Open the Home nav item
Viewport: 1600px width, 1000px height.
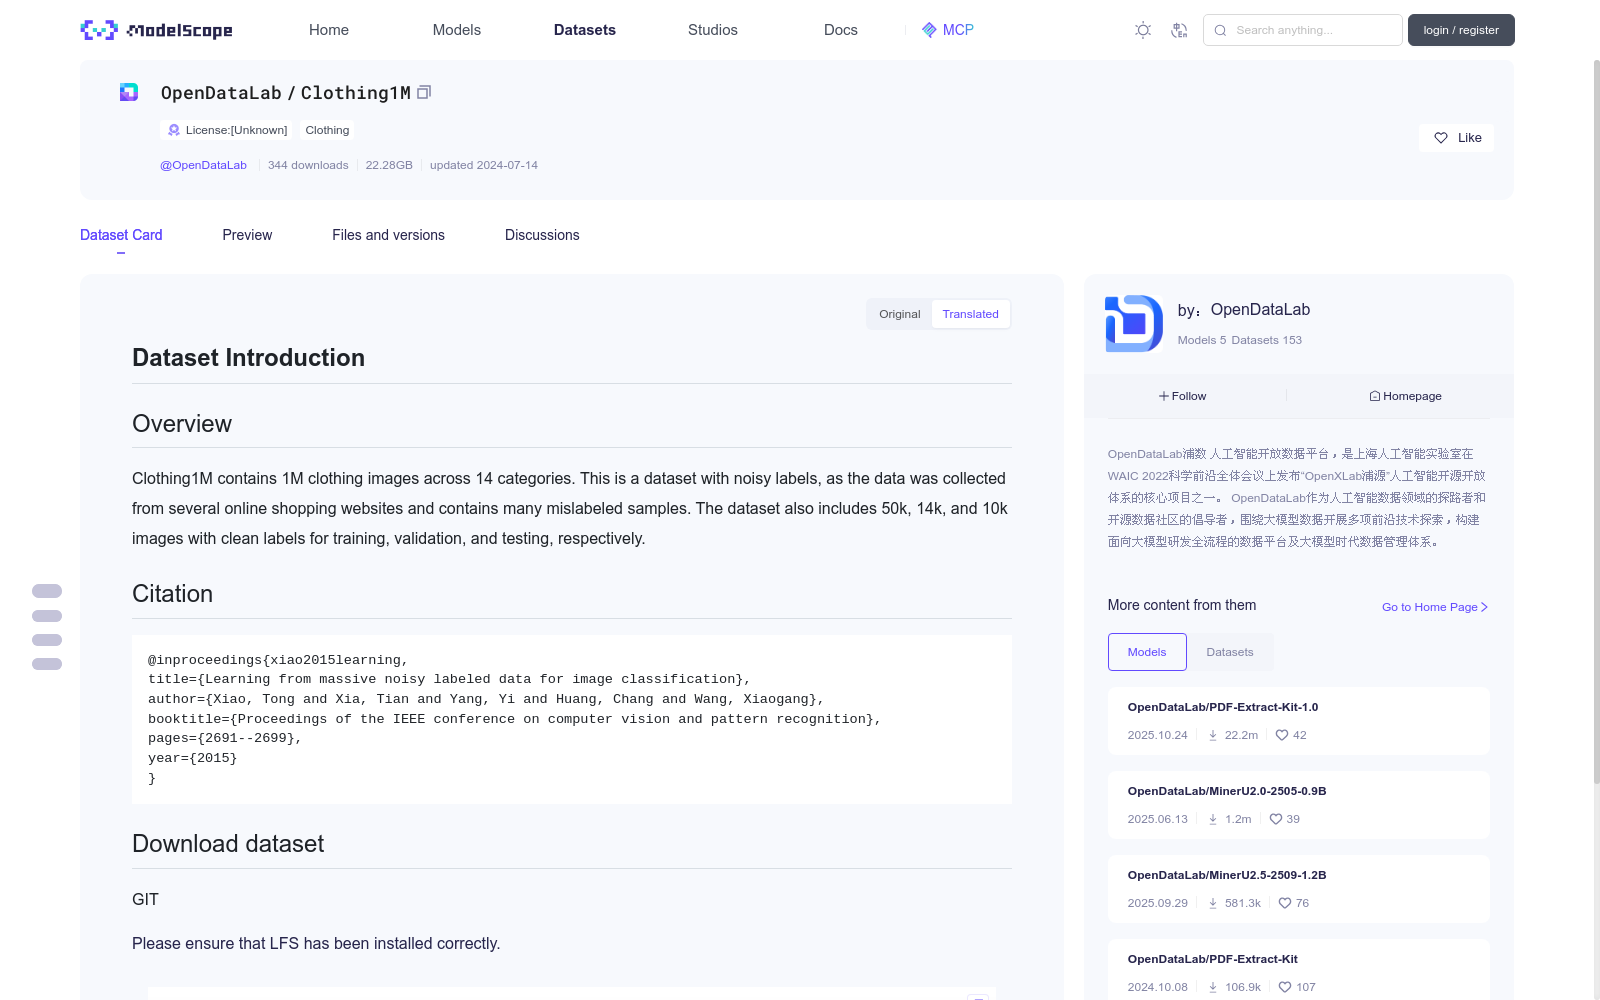(x=329, y=30)
